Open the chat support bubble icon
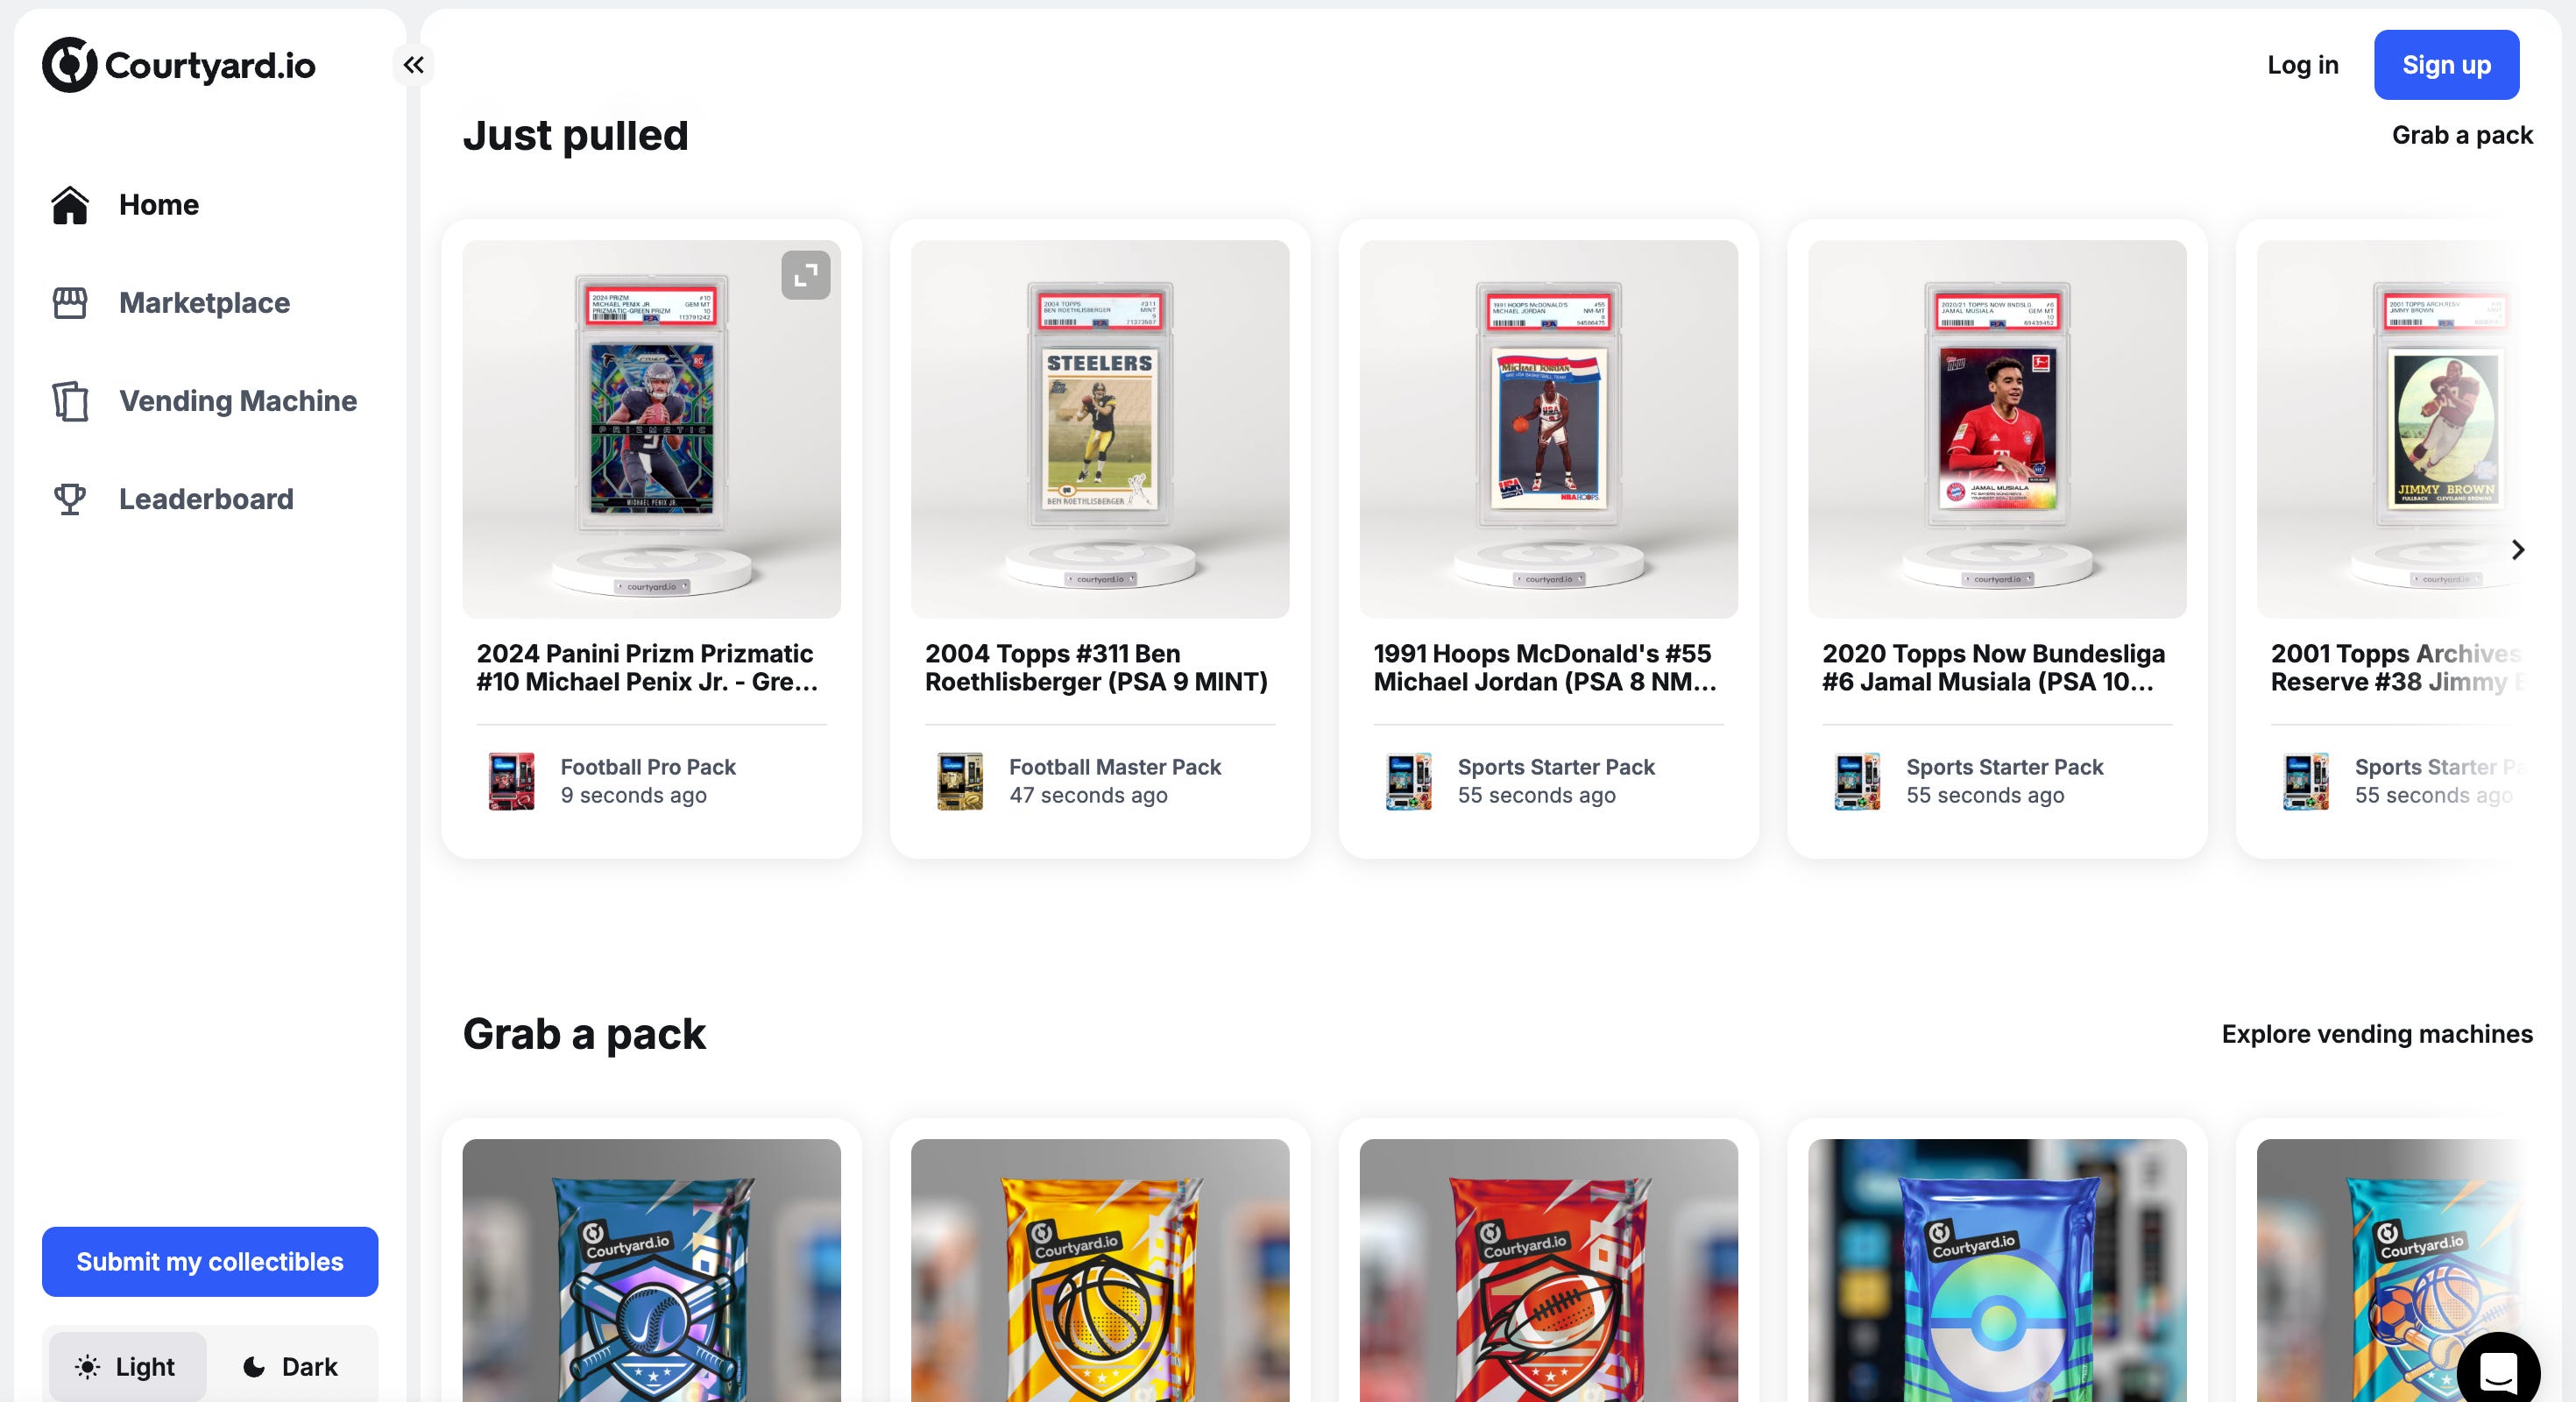Image resolution: width=2576 pixels, height=1402 pixels. click(x=2498, y=1369)
